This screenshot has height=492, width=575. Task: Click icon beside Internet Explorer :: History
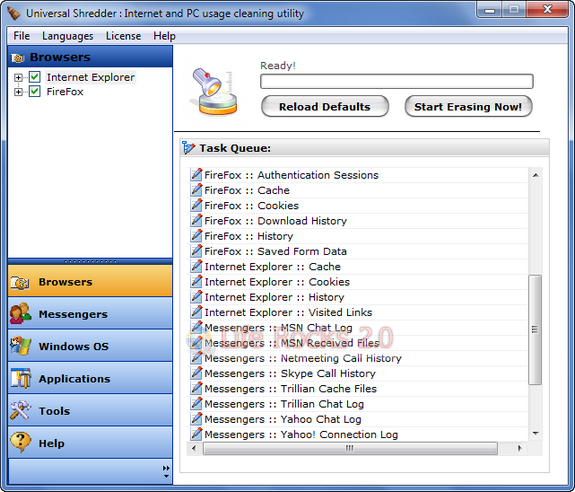[x=196, y=297]
